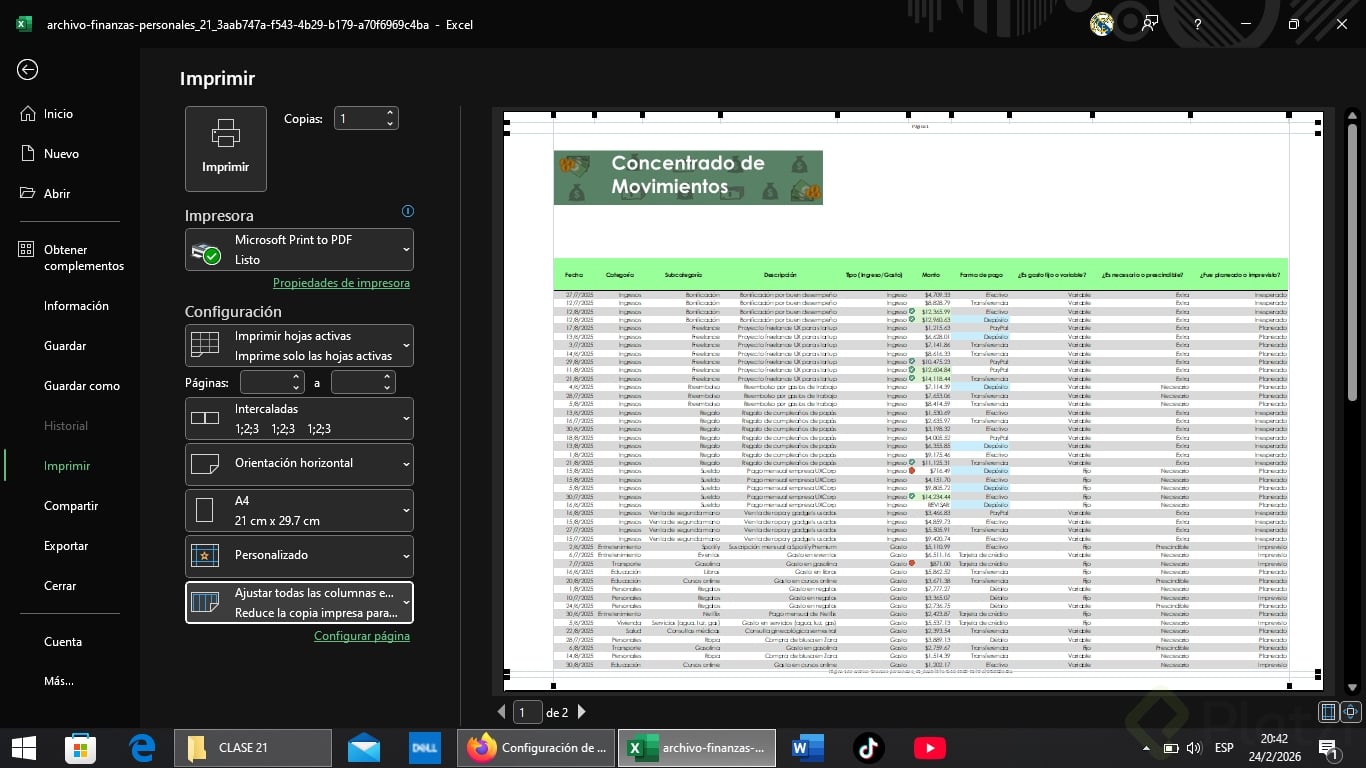This screenshot has height=768, width=1366.
Task: Open the Compartir section
Action: (x=70, y=506)
